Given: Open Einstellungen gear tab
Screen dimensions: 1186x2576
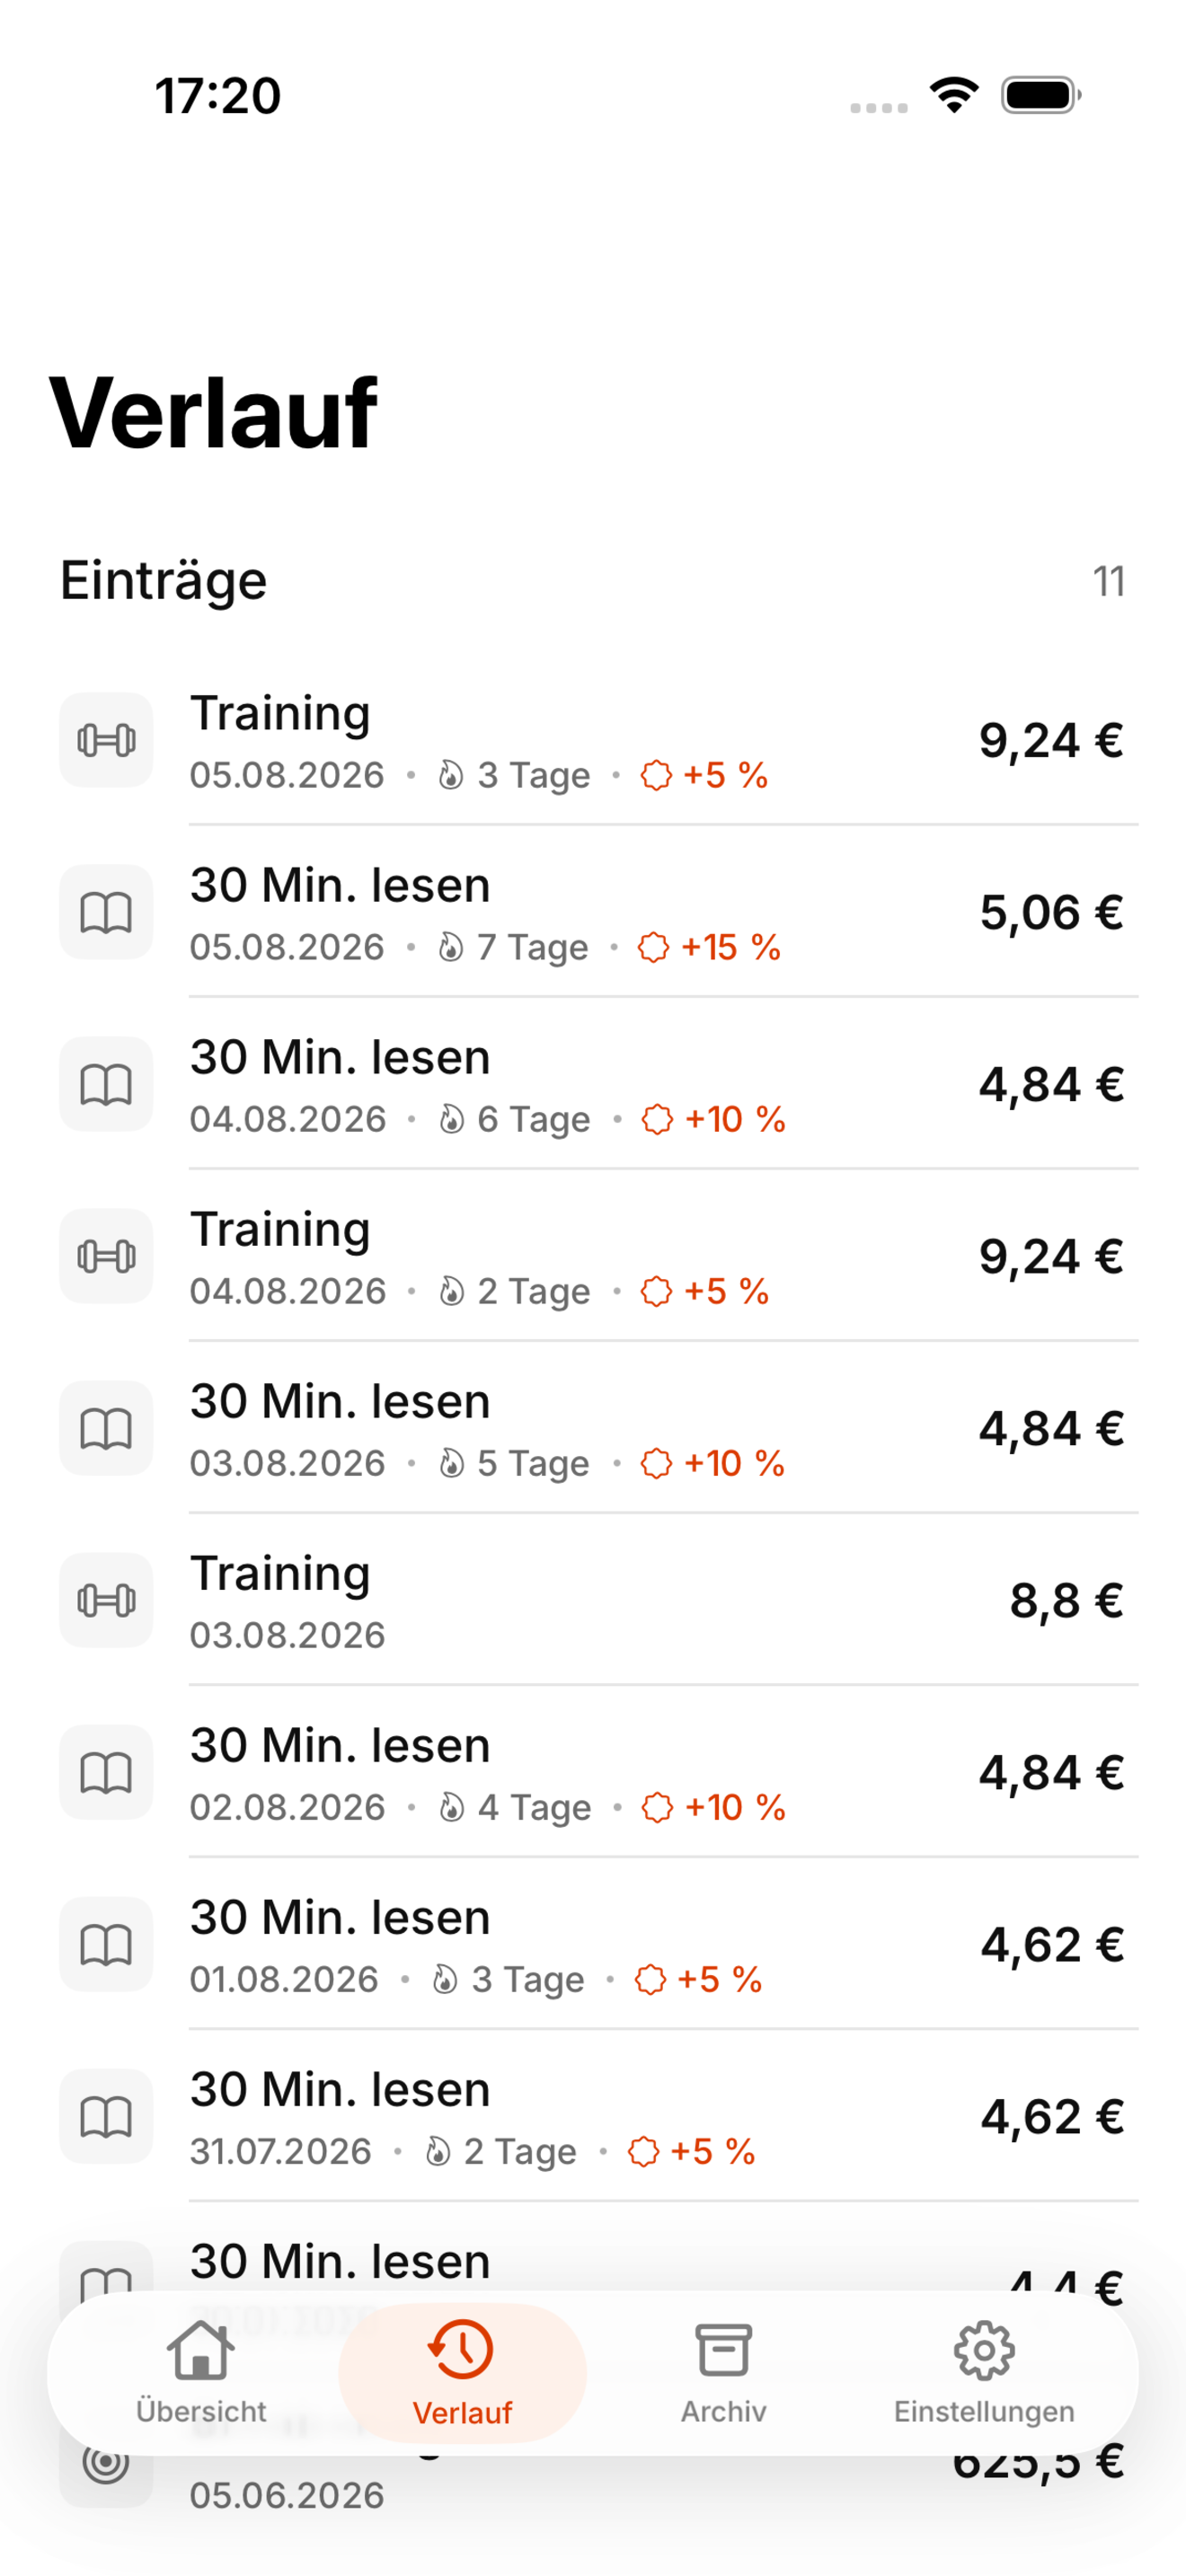Looking at the screenshot, I should click(x=984, y=2373).
